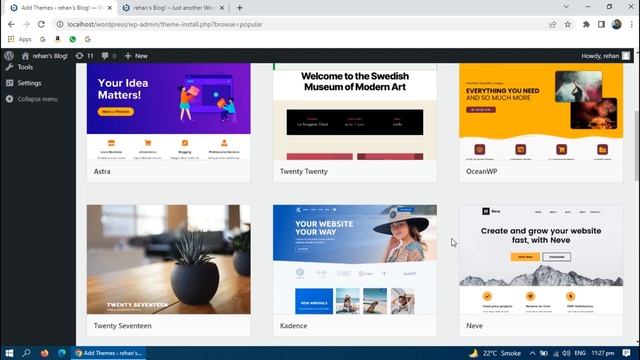640x360 pixels.
Task: Open the volume control in the tray
Action: click(x=566, y=353)
